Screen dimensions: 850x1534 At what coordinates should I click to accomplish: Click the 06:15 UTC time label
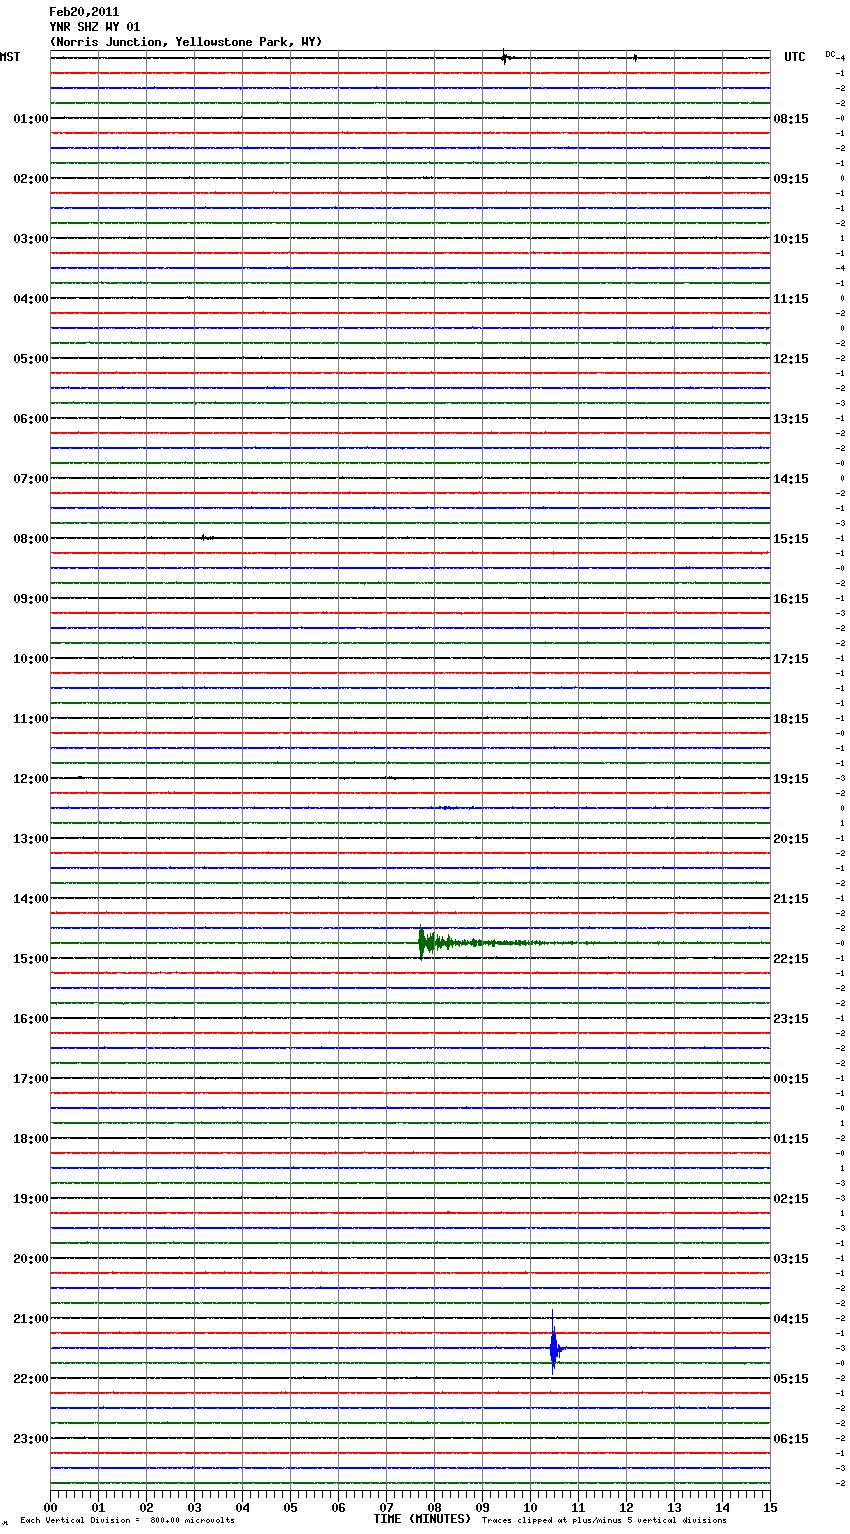click(x=791, y=1439)
